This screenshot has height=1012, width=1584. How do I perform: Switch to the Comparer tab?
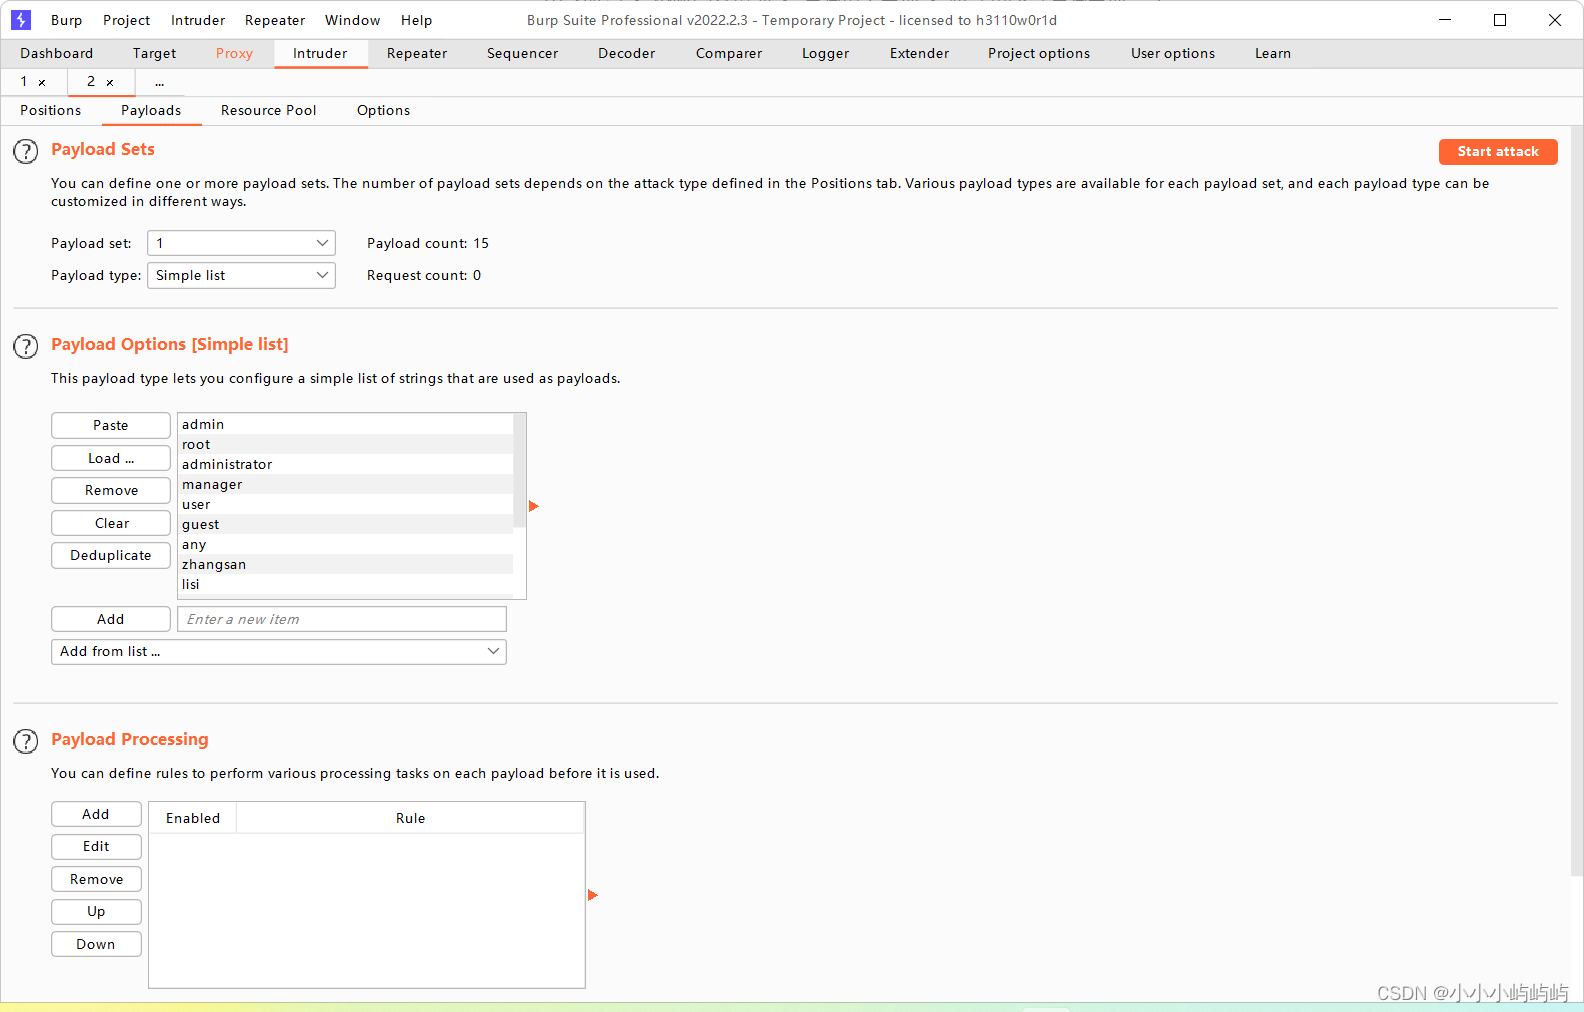(x=729, y=53)
